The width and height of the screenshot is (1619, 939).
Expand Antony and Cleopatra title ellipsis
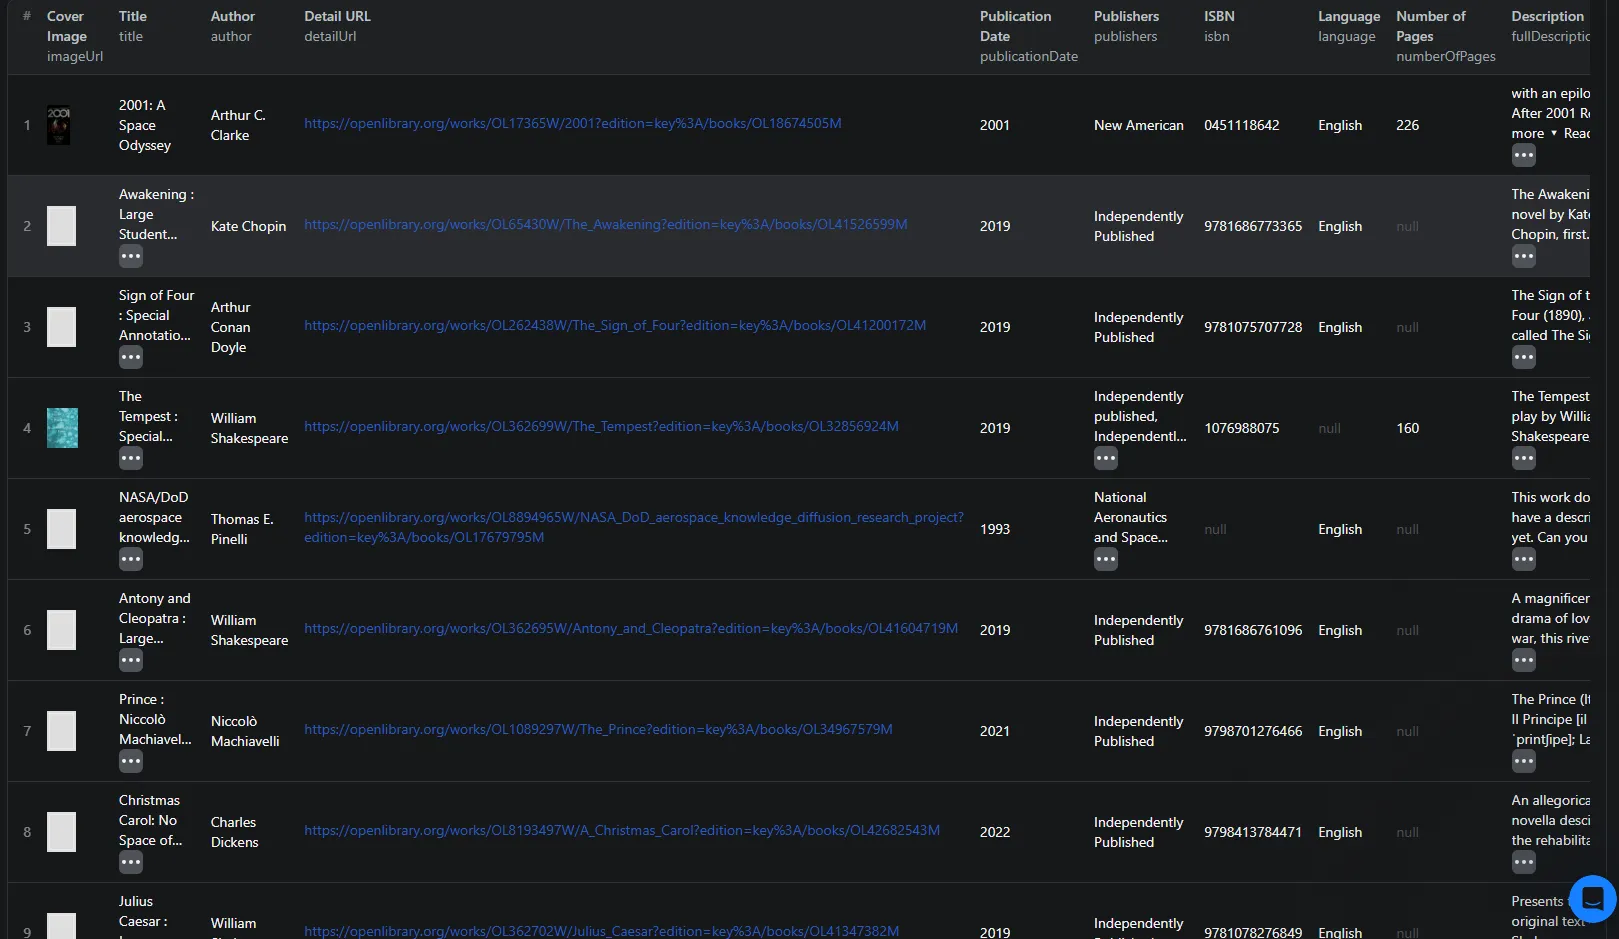(x=131, y=660)
